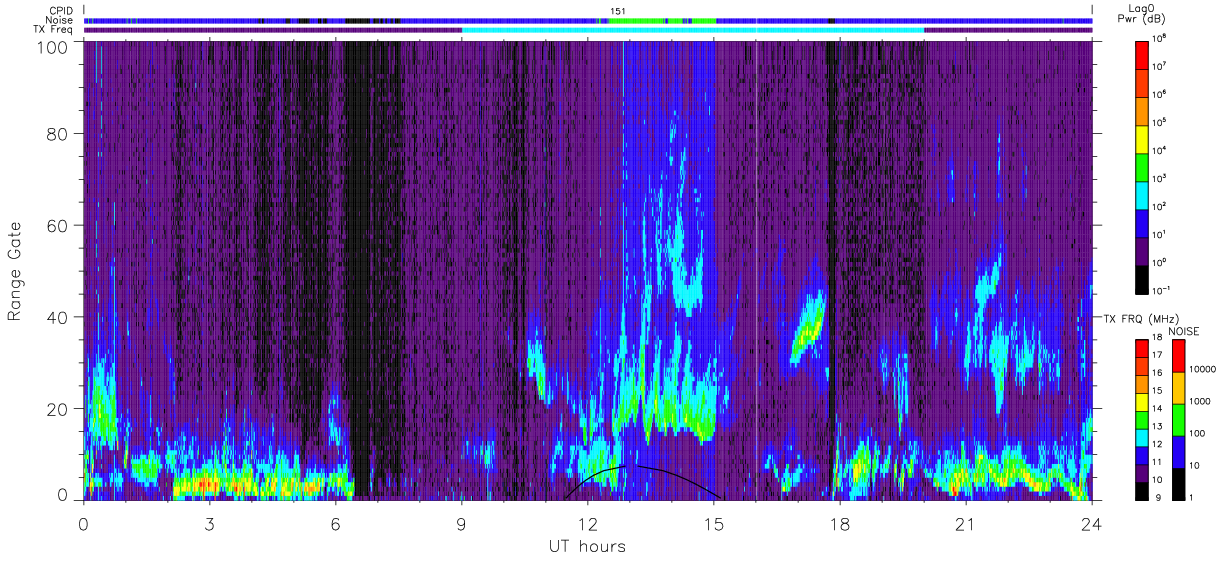The height and width of the screenshot is (567, 1228).
Task: Click the 3 tick on the UT hours axis
Action: pyautogui.click(x=209, y=524)
